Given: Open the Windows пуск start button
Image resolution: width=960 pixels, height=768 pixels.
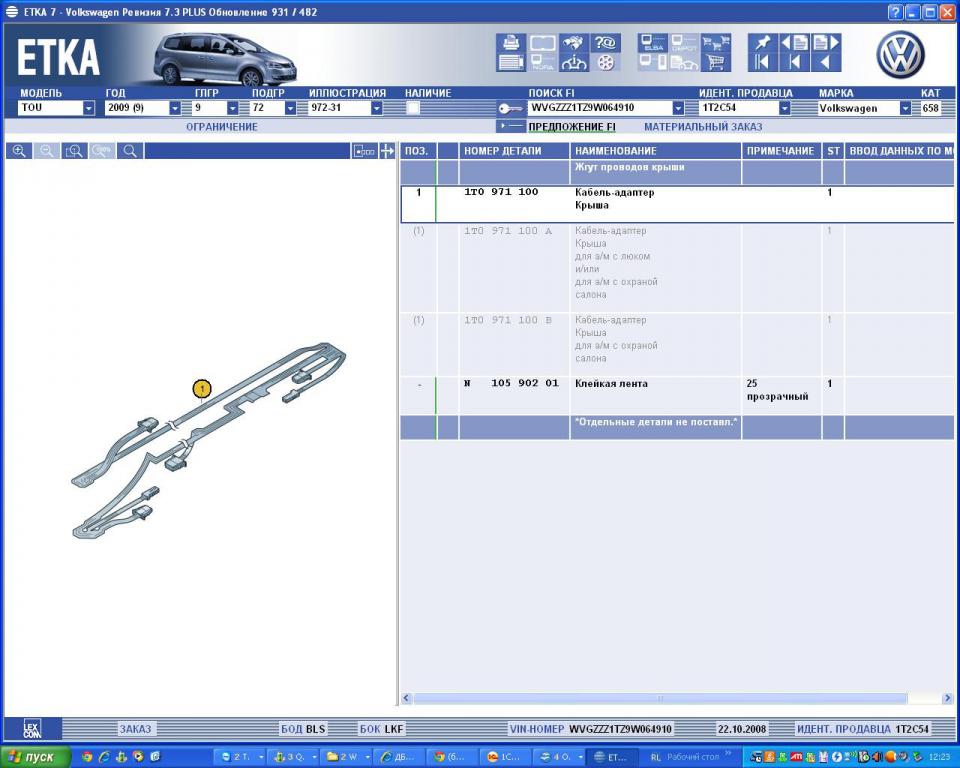Looking at the screenshot, I should [36, 757].
